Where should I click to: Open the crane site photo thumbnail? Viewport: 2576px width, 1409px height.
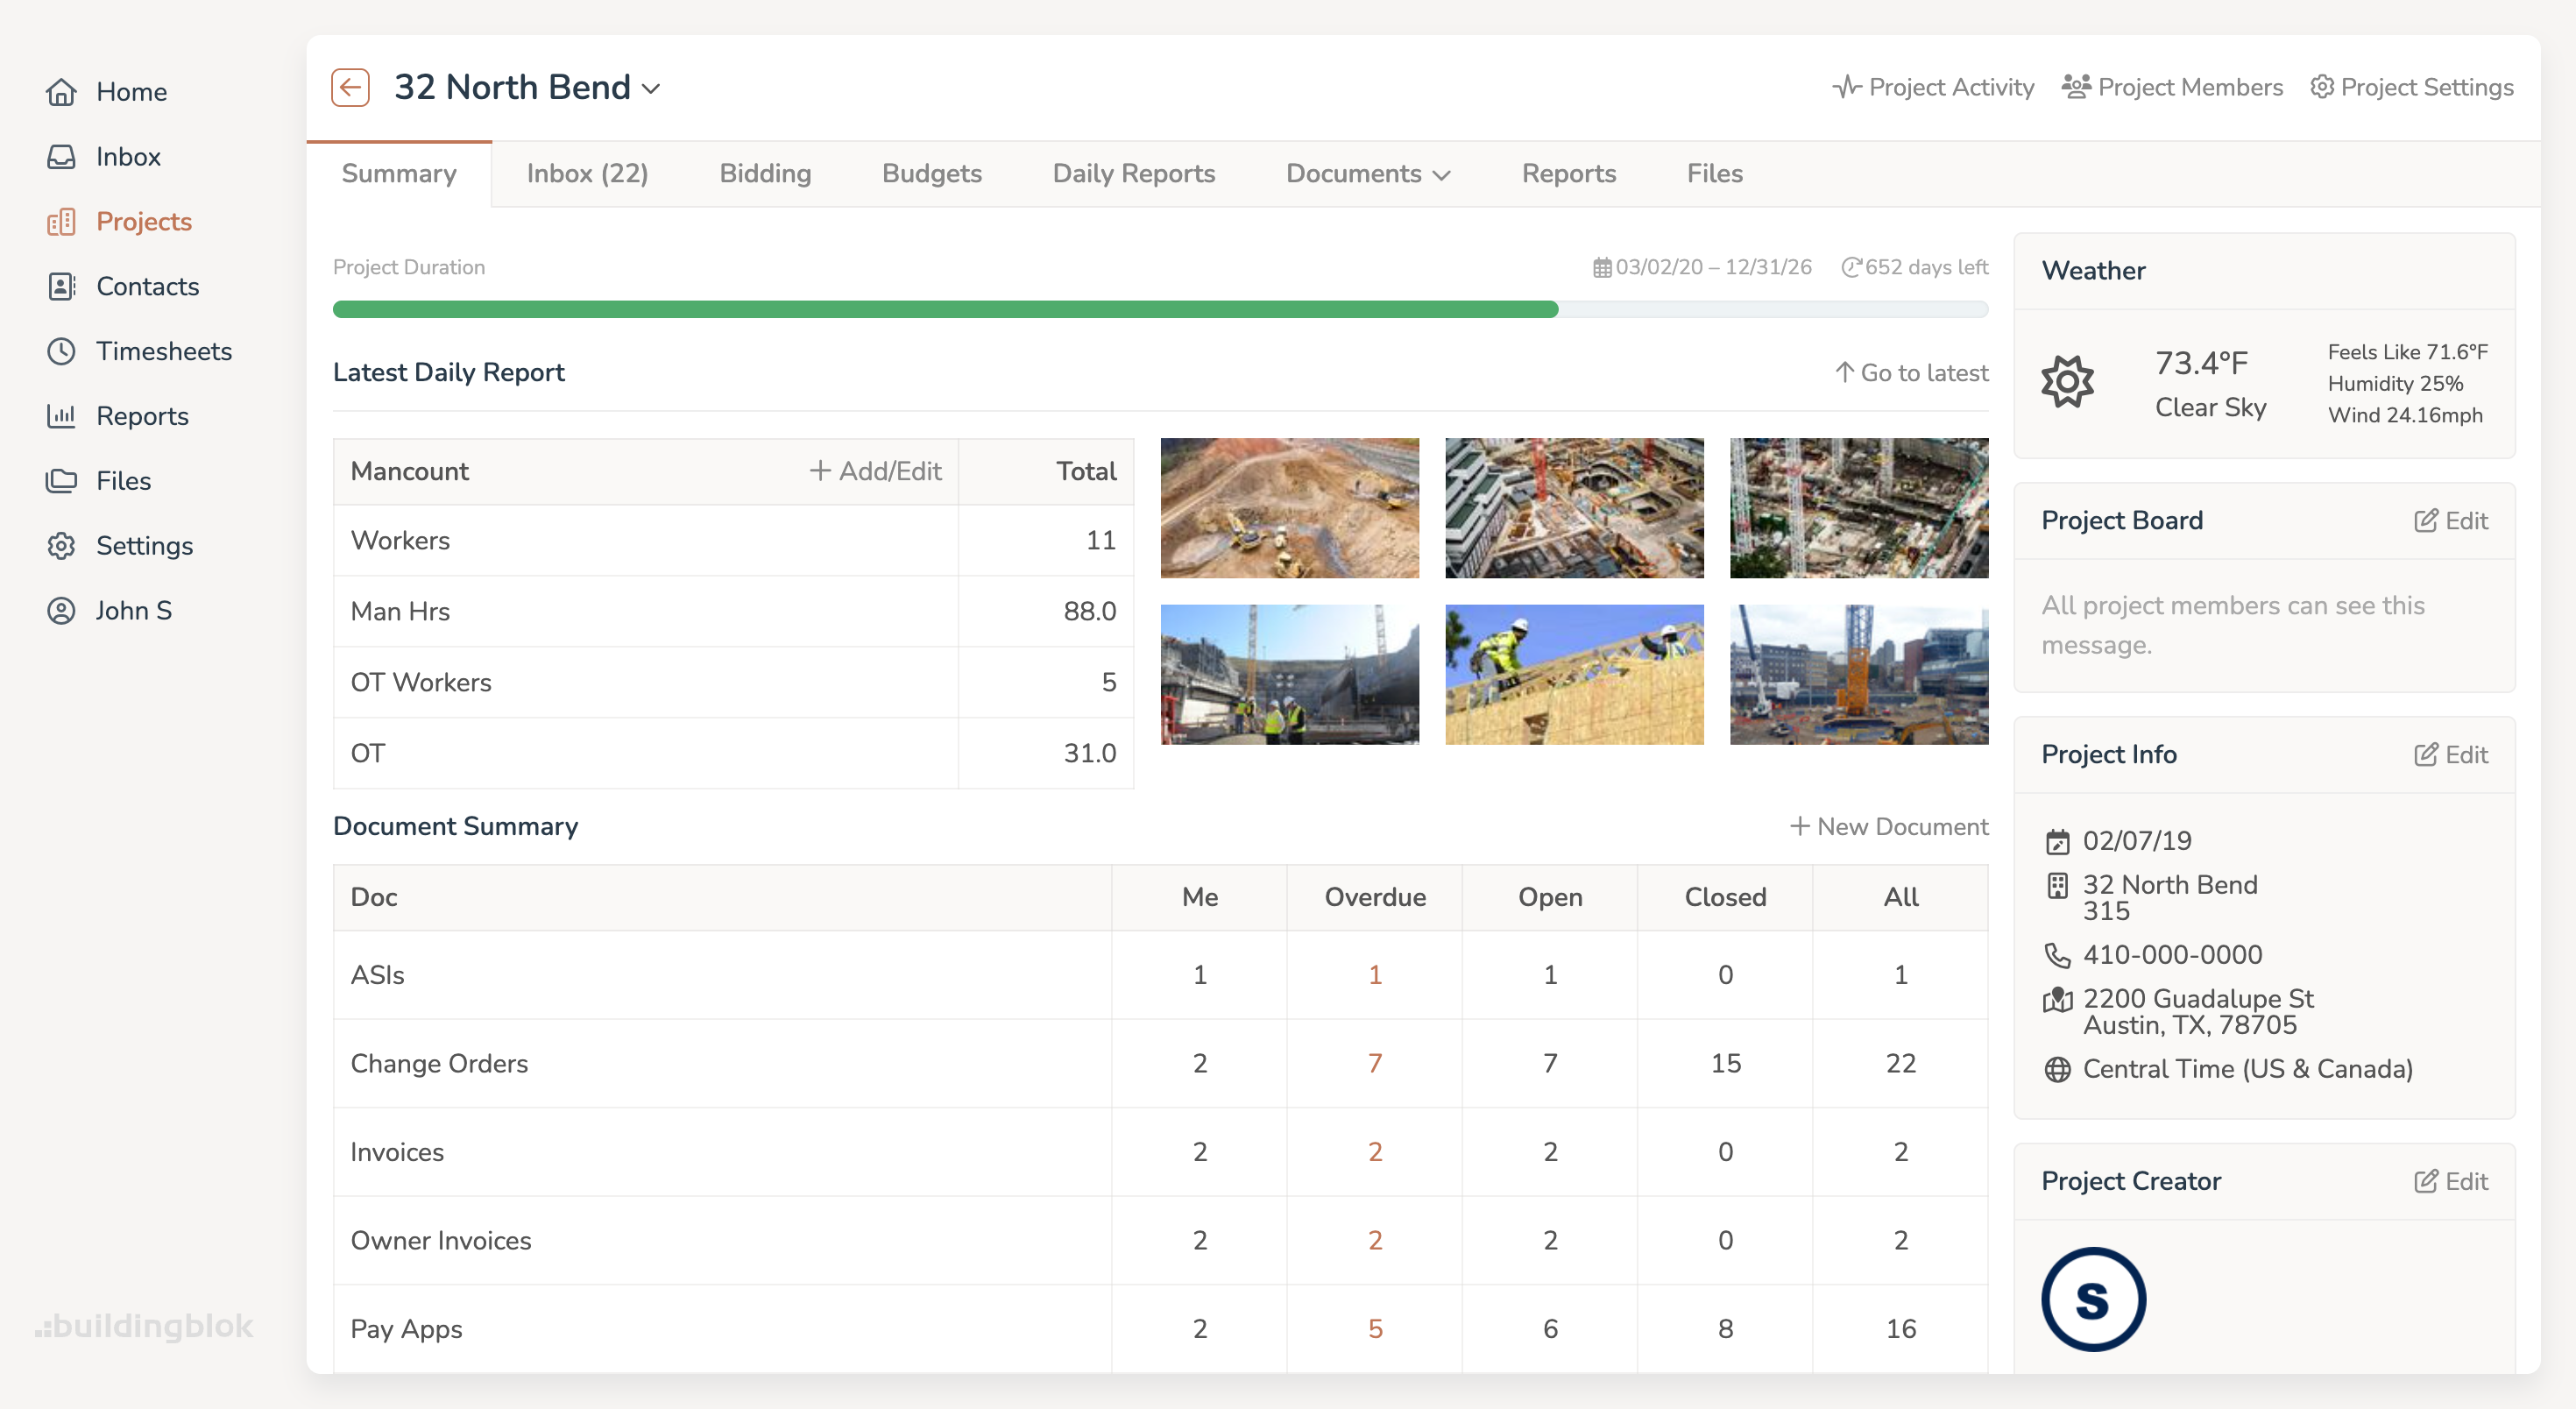pyautogui.click(x=1858, y=675)
